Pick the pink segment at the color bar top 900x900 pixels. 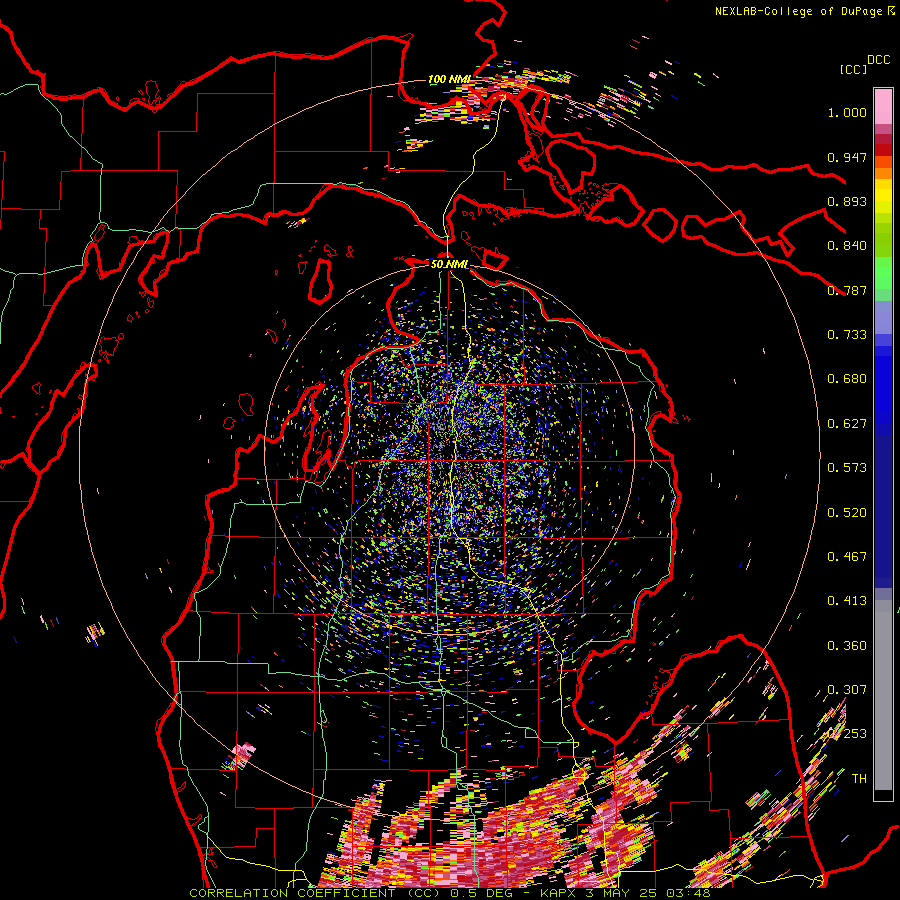coord(883,107)
